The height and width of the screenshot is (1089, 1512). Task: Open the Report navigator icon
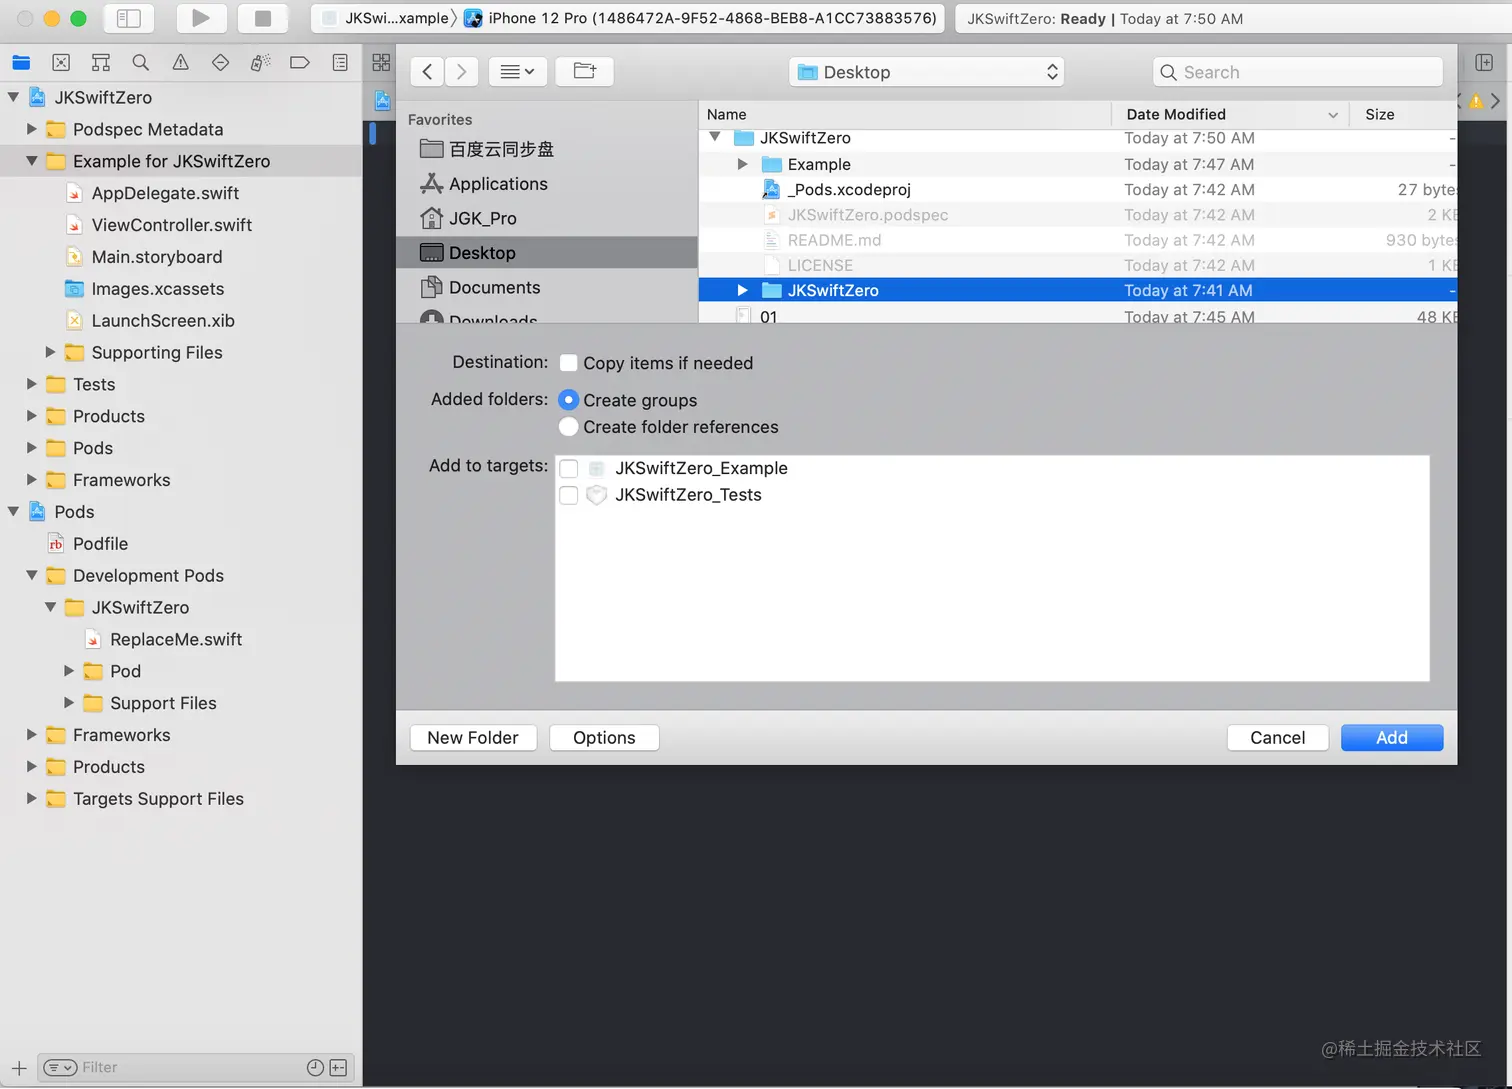[x=340, y=63]
